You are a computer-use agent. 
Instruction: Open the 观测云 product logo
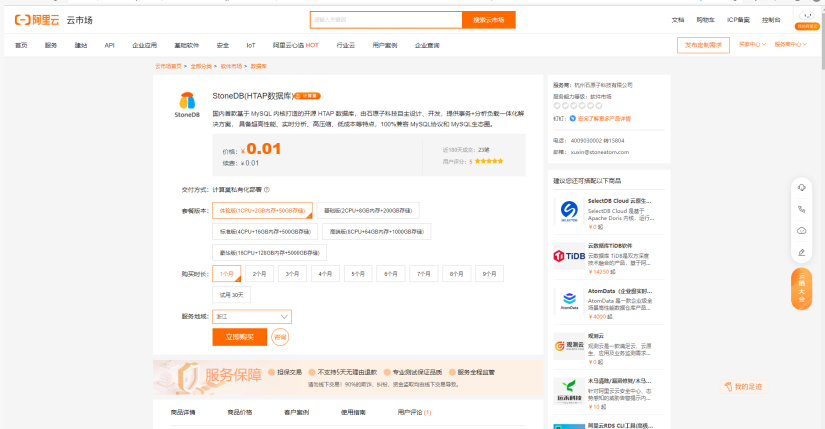(569, 346)
